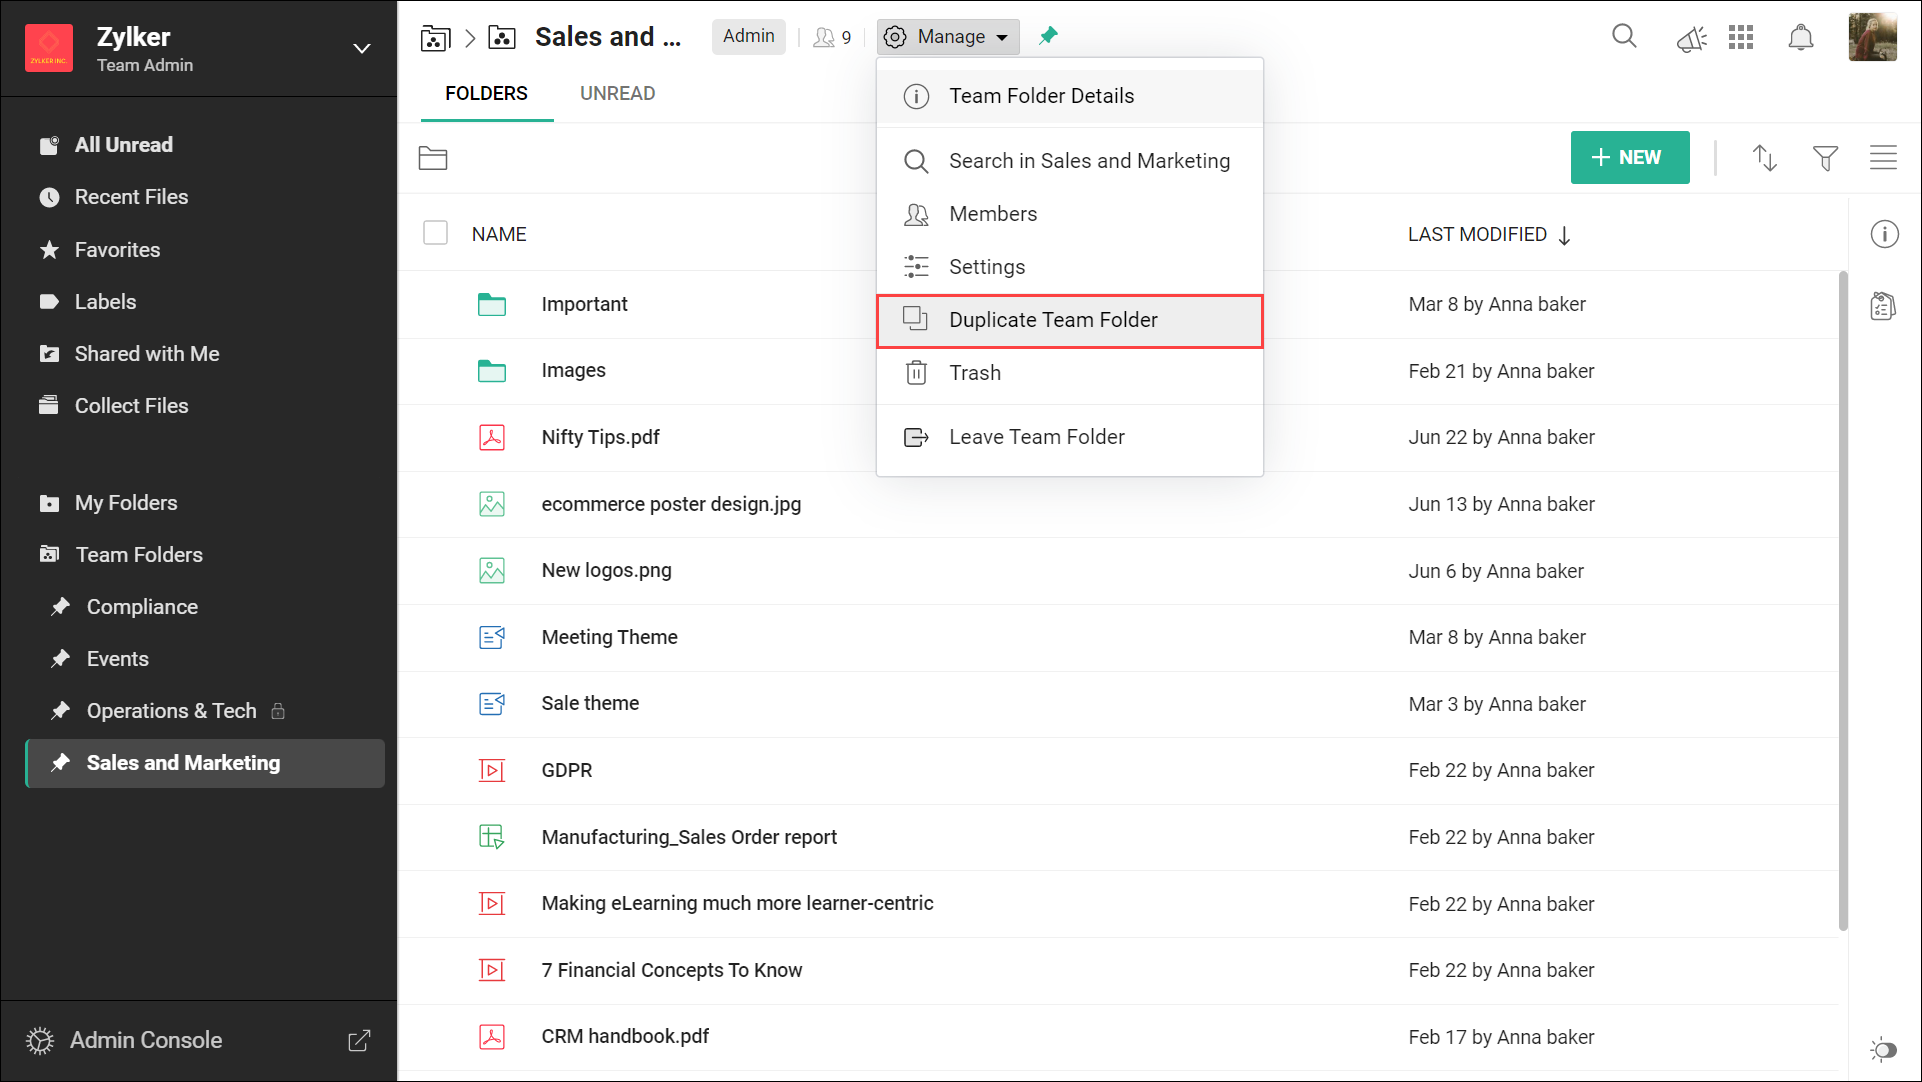
Task: Open Admin Console link in sidebar
Action: coord(146,1040)
